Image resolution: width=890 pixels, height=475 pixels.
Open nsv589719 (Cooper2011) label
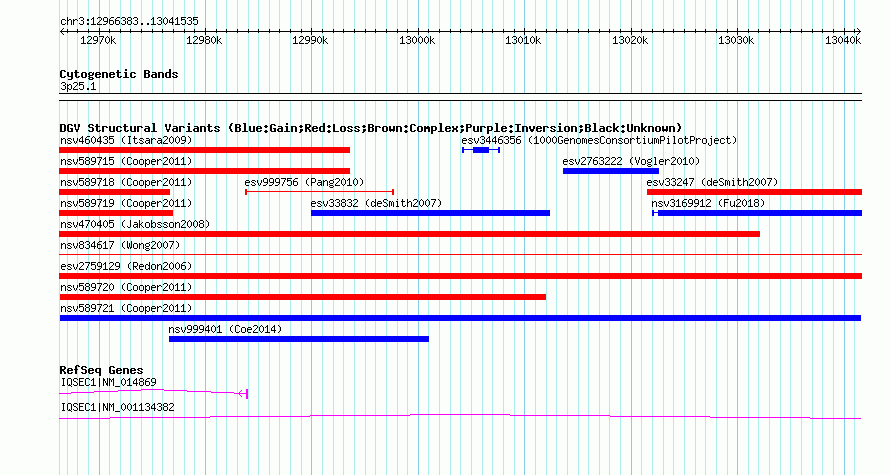click(x=126, y=203)
